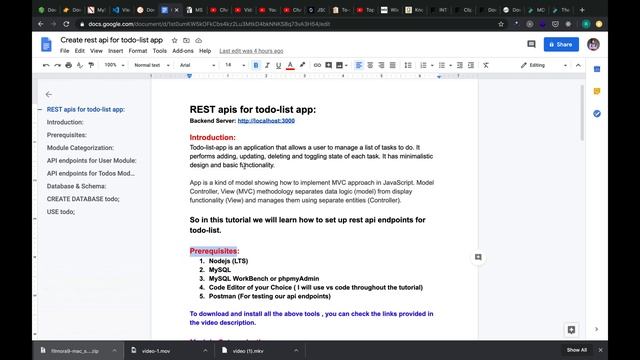The width and height of the screenshot is (640, 360).
Task: Open the Calendar side panel icon
Action: pos(597,69)
